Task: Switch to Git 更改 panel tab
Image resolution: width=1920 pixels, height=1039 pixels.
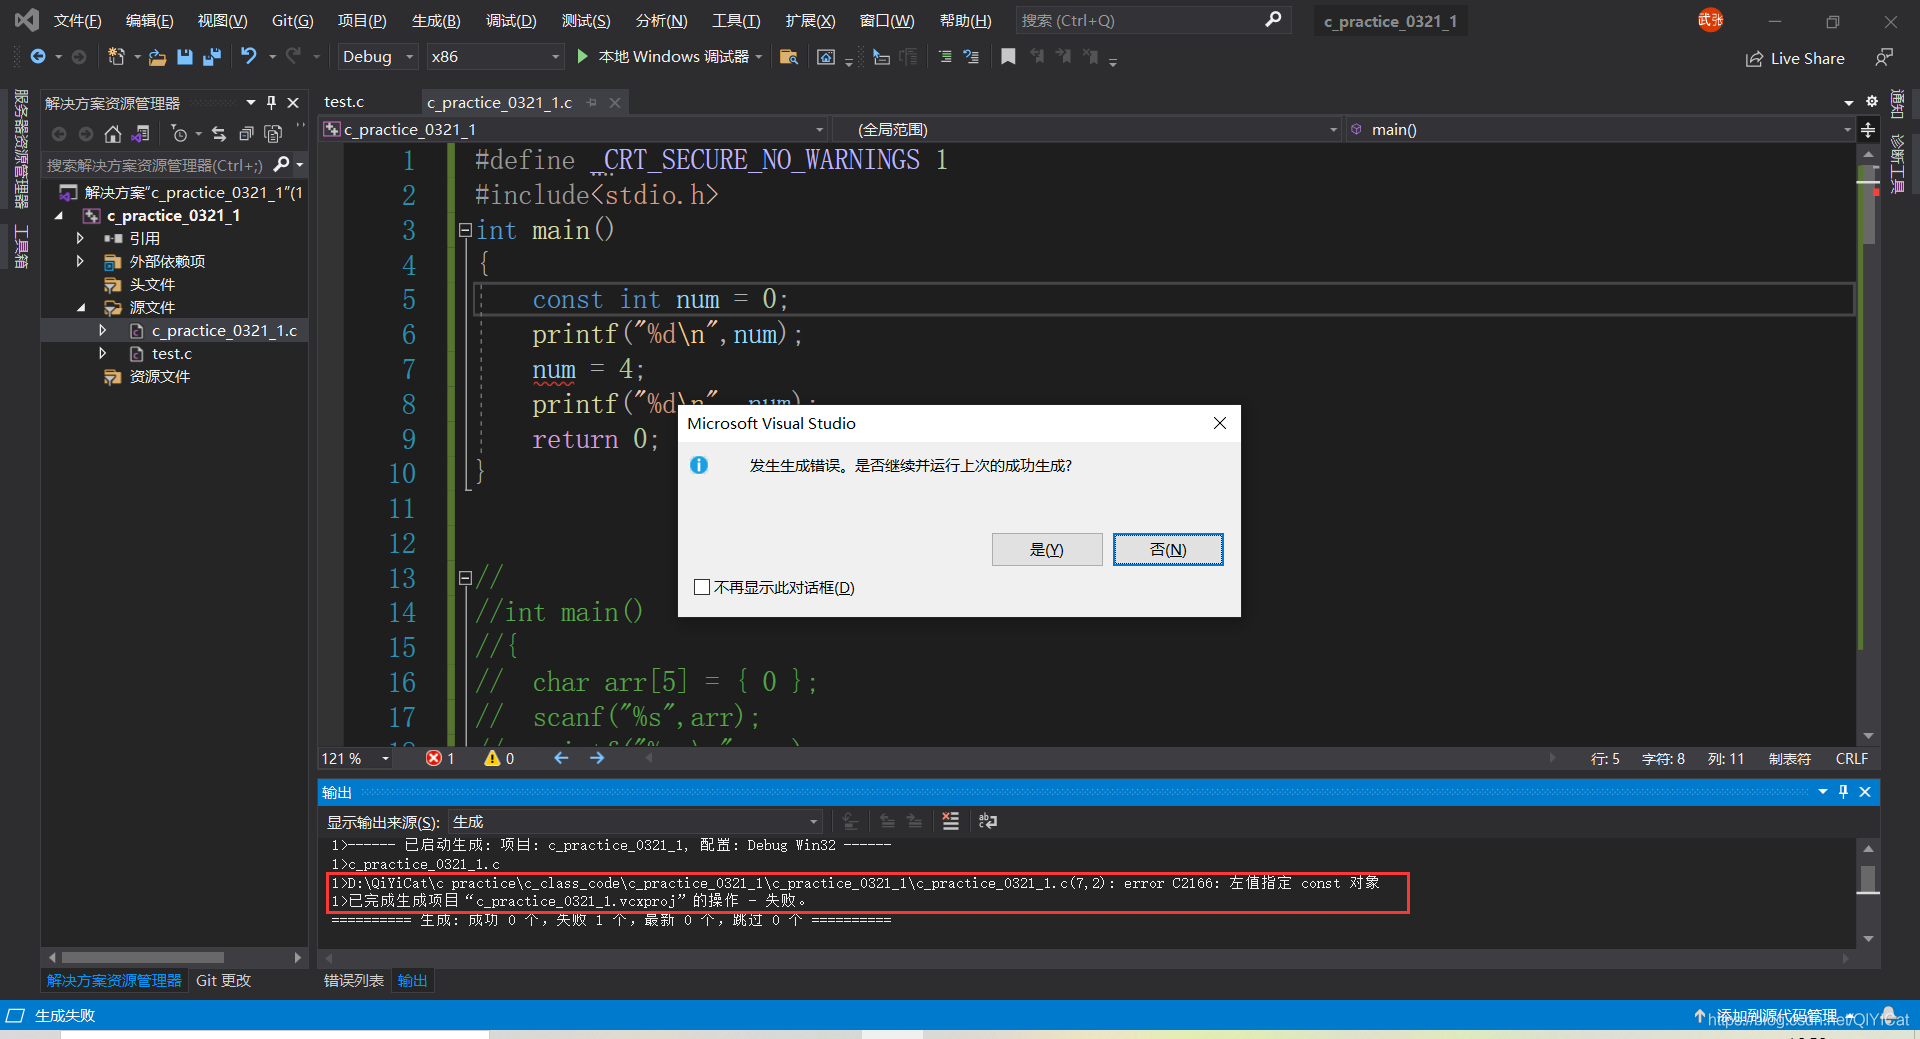Action: click(x=223, y=981)
